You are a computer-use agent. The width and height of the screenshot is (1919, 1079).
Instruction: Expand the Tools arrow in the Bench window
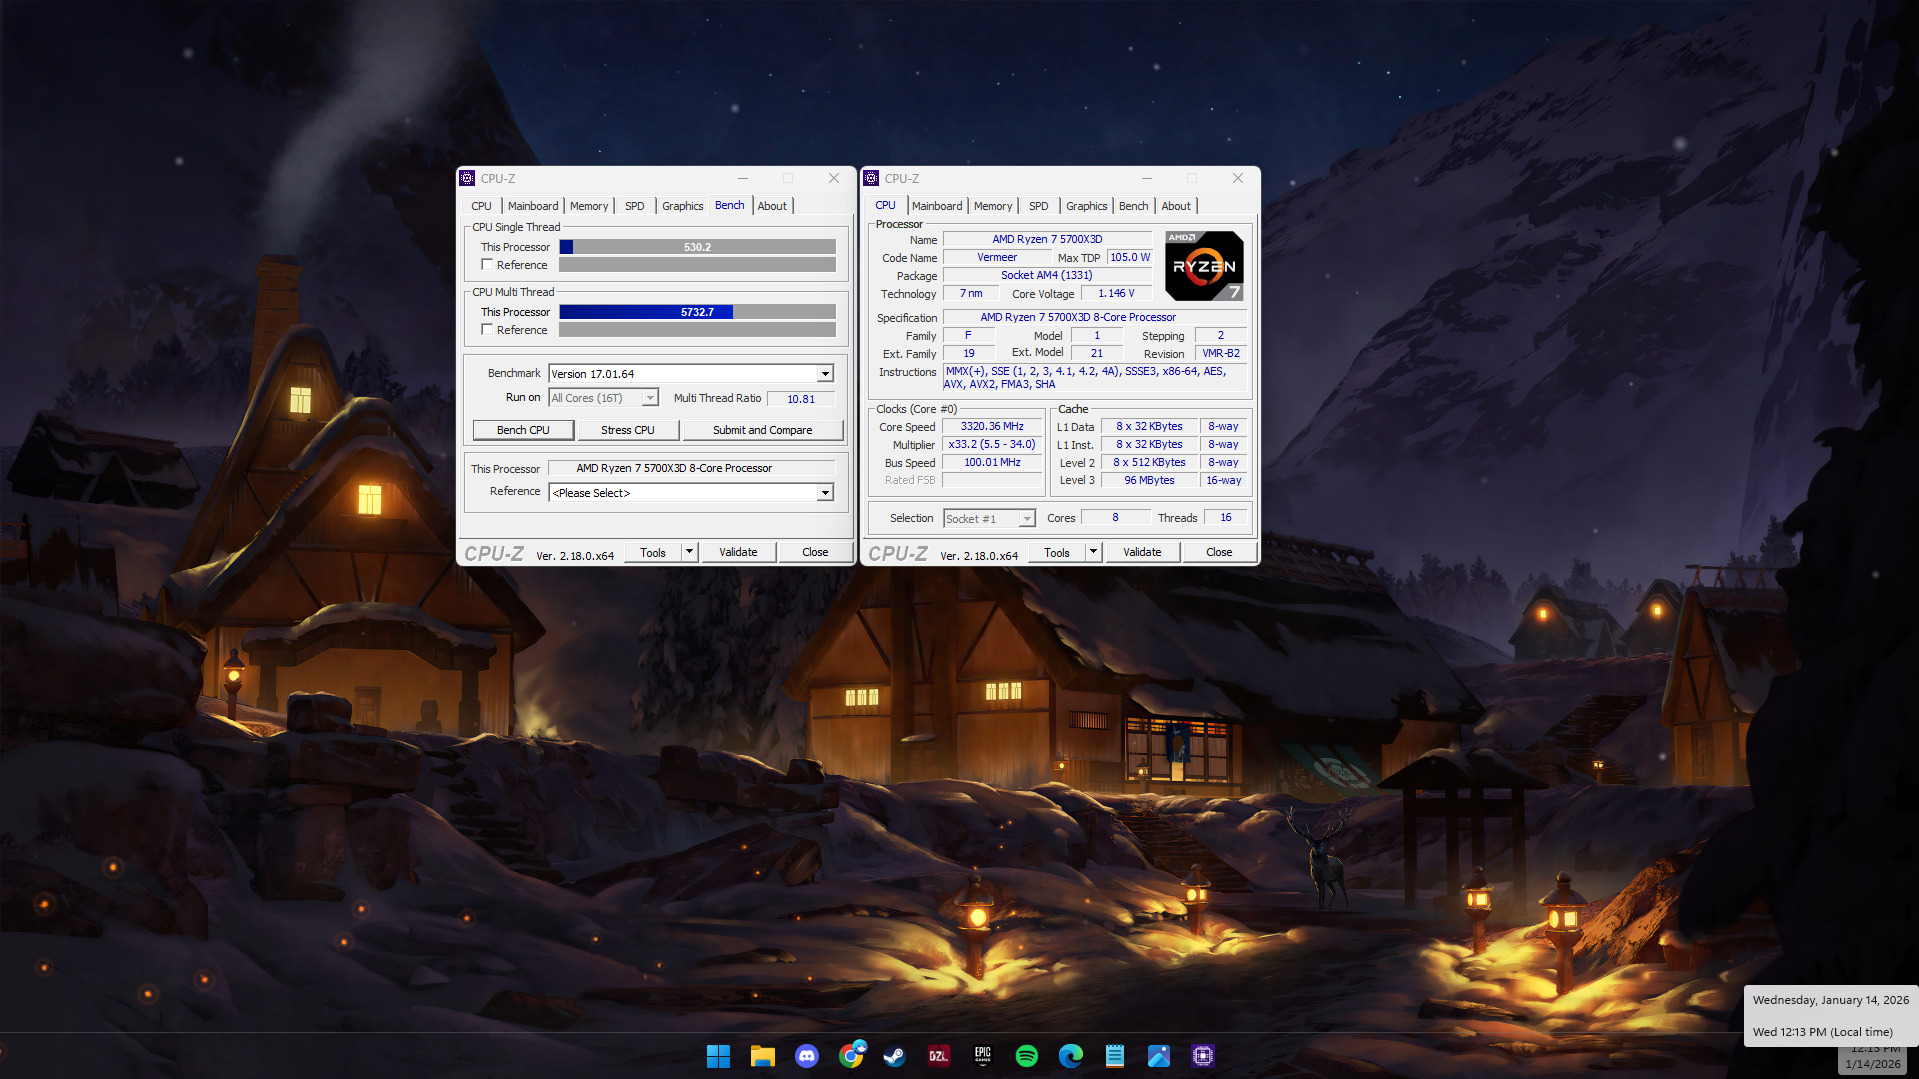(x=689, y=552)
